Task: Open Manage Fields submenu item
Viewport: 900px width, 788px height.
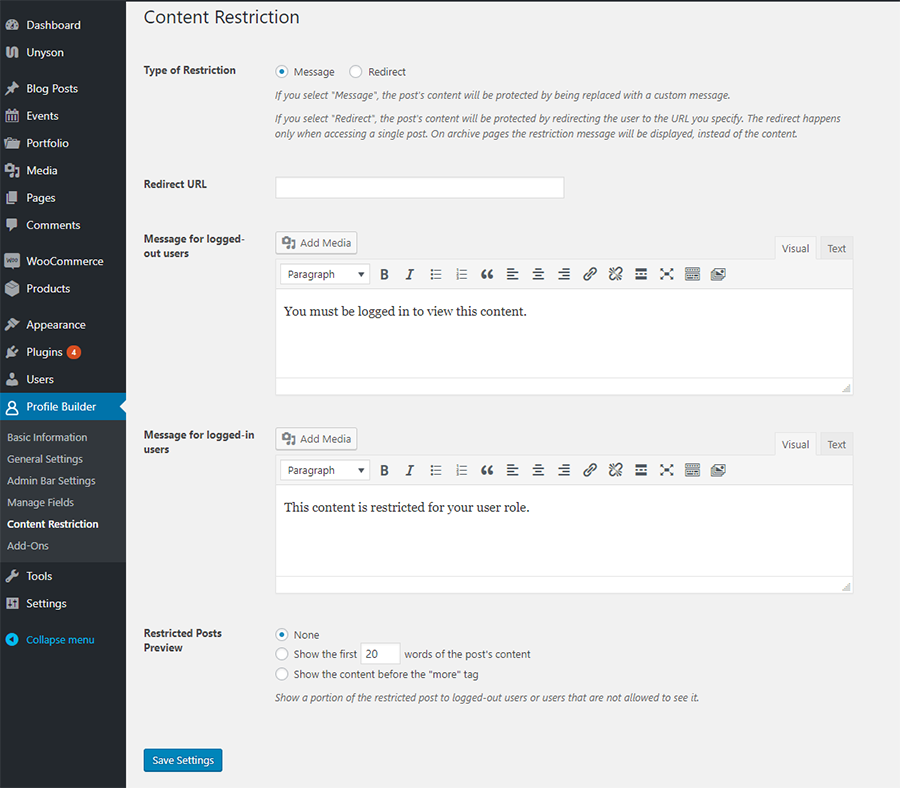Action: [x=41, y=502]
